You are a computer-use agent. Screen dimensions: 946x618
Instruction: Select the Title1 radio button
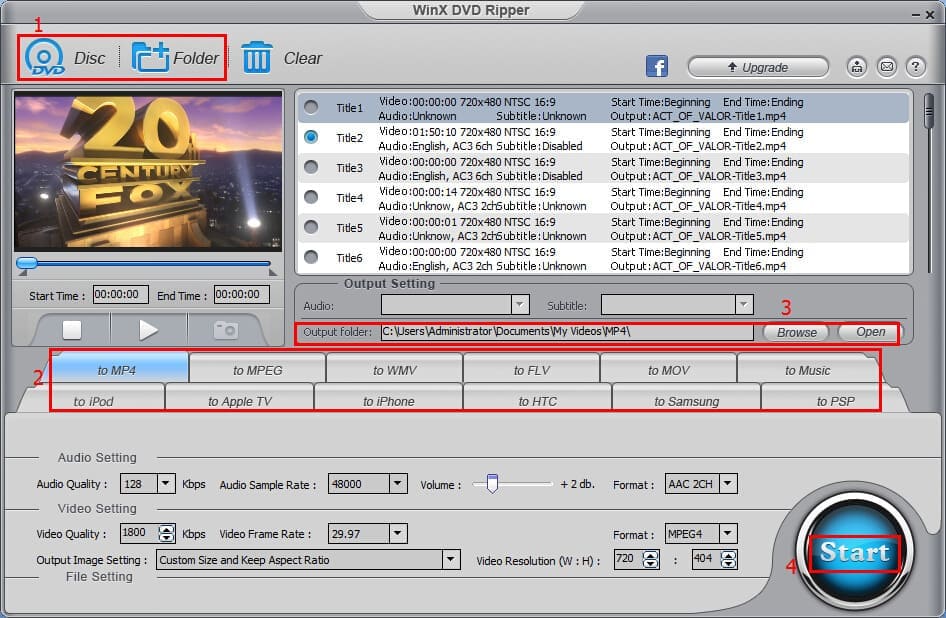pyautogui.click(x=311, y=107)
